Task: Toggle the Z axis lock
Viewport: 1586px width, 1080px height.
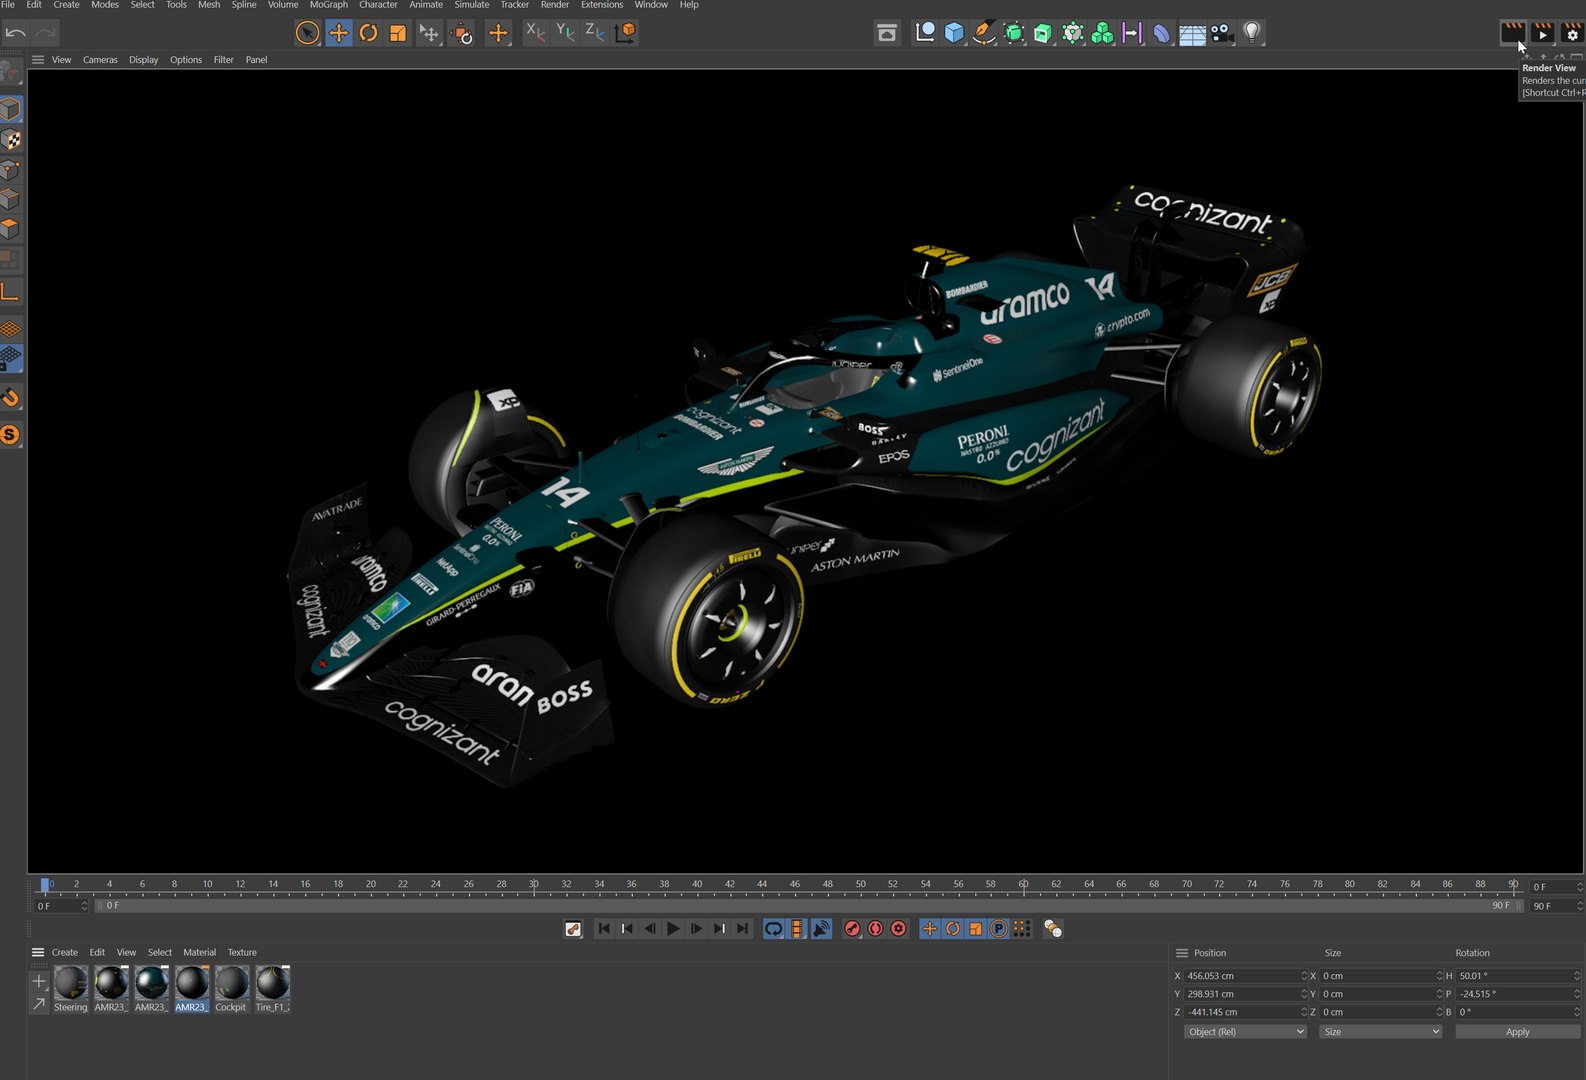Action: pyautogui.click(x=595, y=33)
